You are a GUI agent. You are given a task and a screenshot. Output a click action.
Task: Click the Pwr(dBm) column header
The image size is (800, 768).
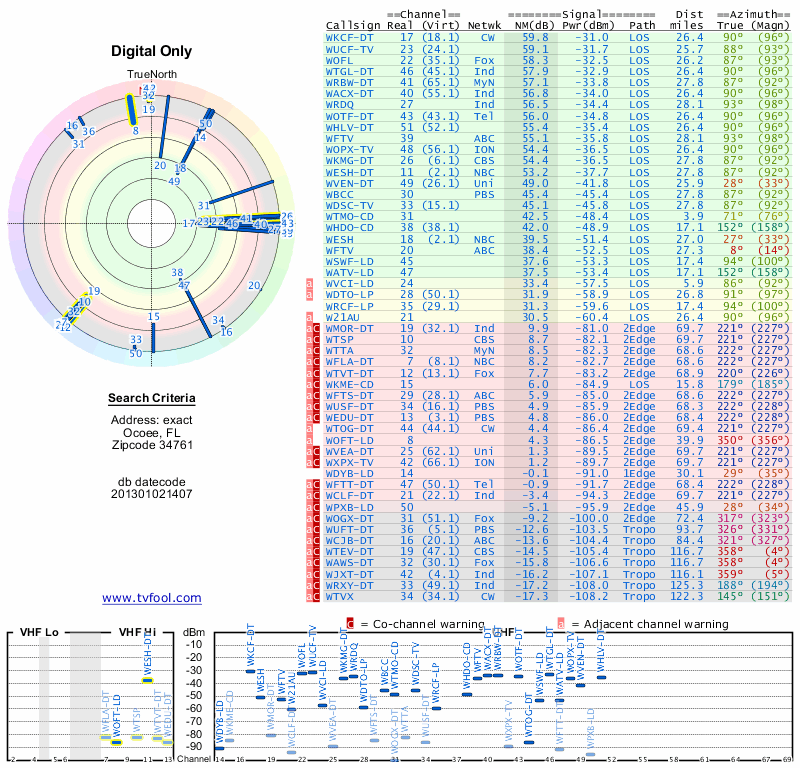[x=588, y=26]
